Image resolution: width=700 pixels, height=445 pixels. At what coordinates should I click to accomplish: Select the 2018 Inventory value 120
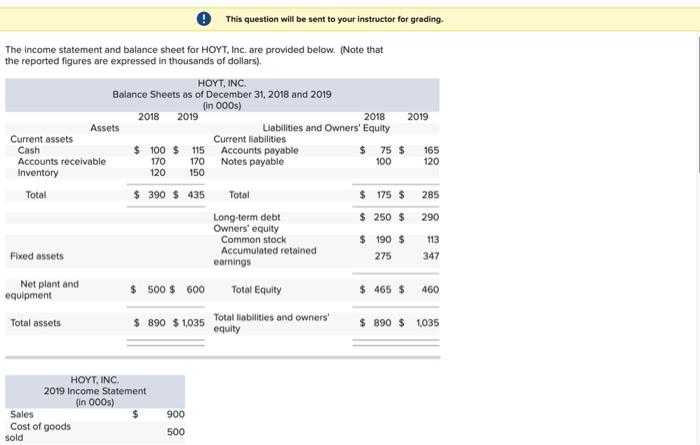pyautogui.click(x=158, y=173)
